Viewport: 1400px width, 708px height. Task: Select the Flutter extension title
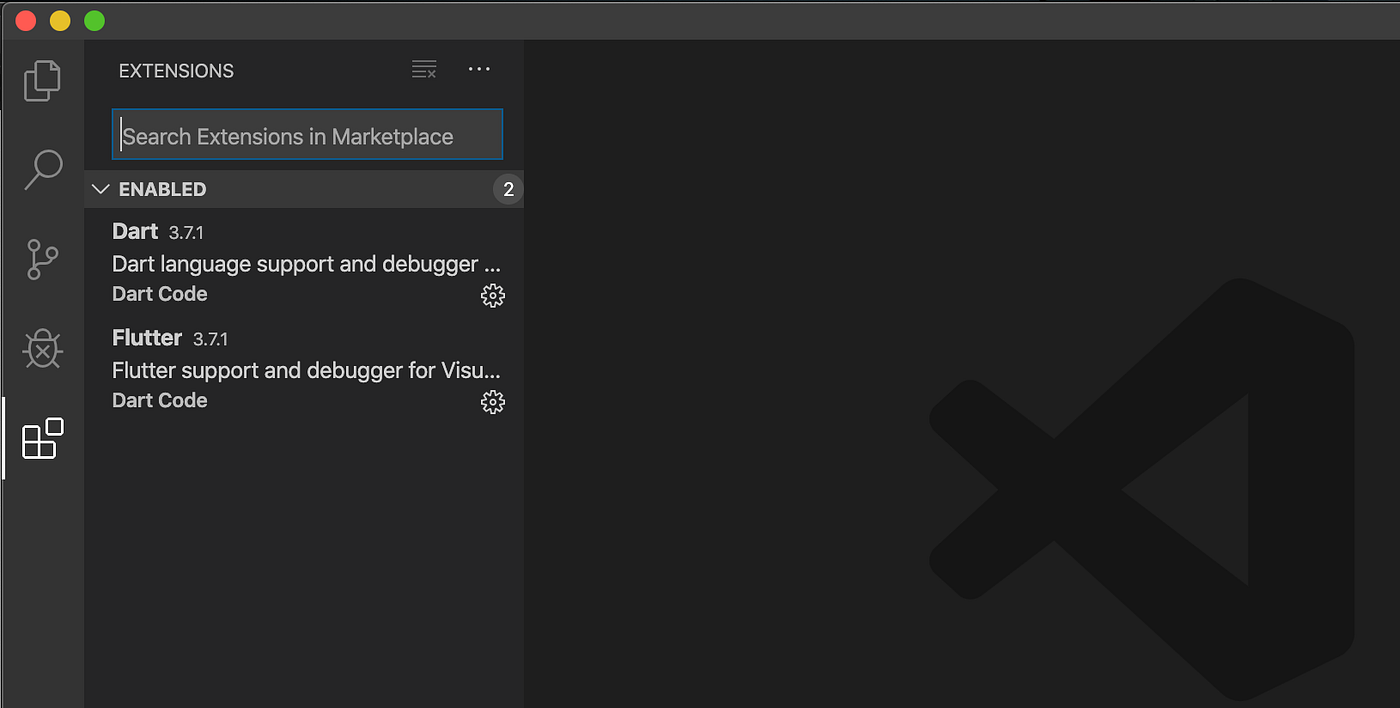[147, 337]
